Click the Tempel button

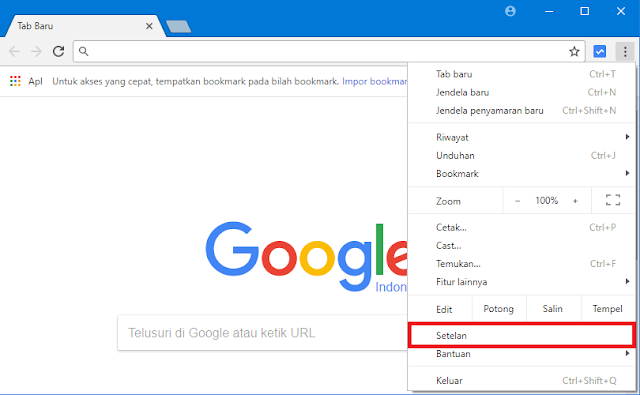608,309
